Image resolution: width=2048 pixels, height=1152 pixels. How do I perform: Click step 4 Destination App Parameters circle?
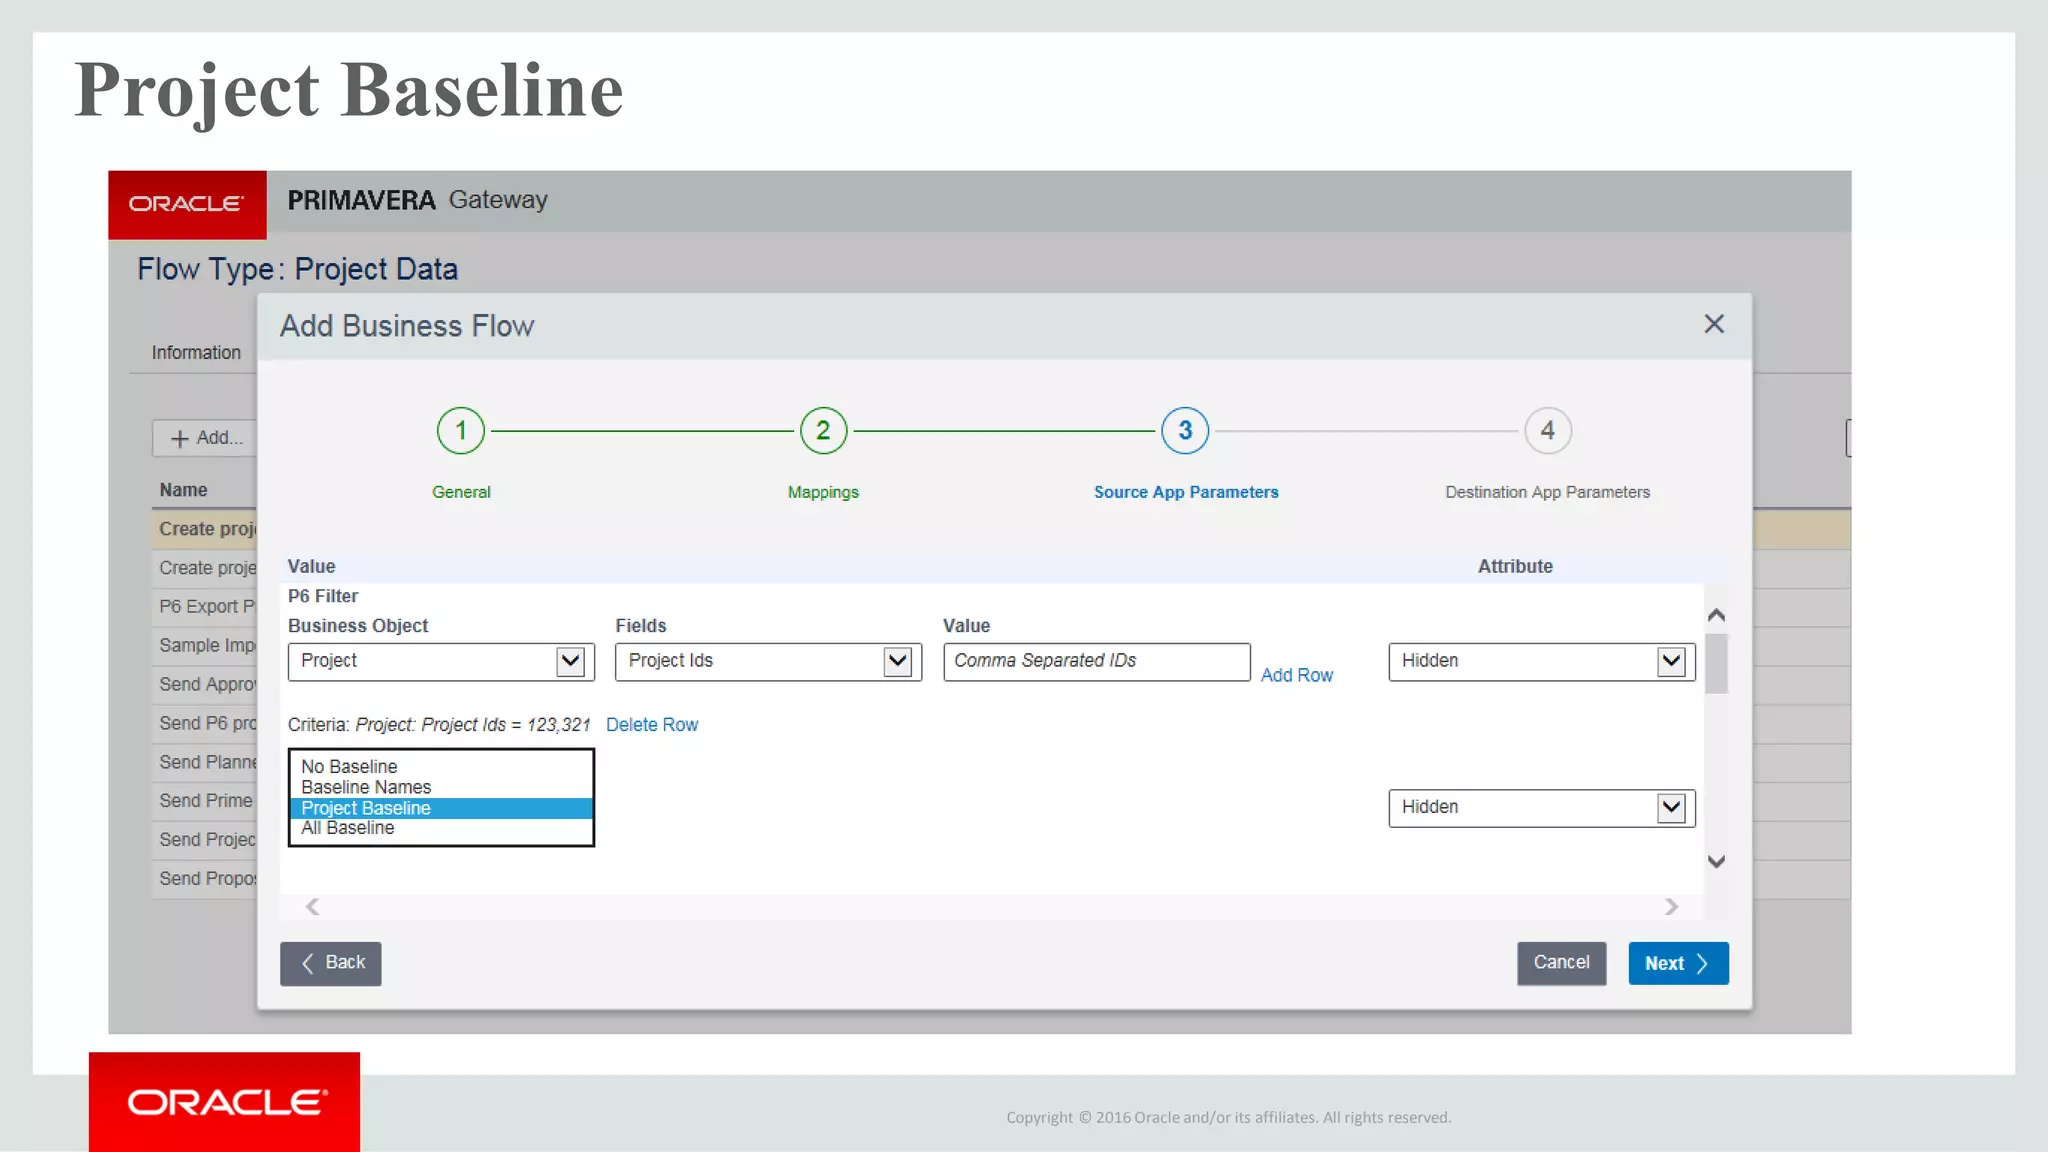click(1547, 431)
